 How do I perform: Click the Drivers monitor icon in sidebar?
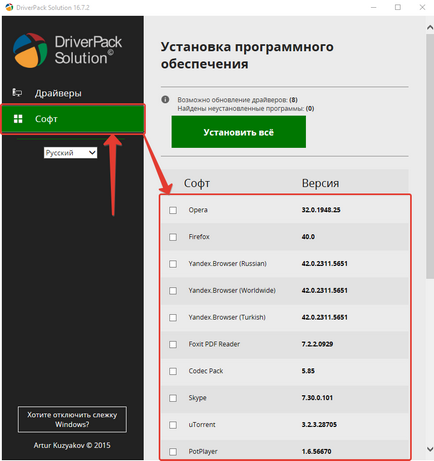[17, 92]
